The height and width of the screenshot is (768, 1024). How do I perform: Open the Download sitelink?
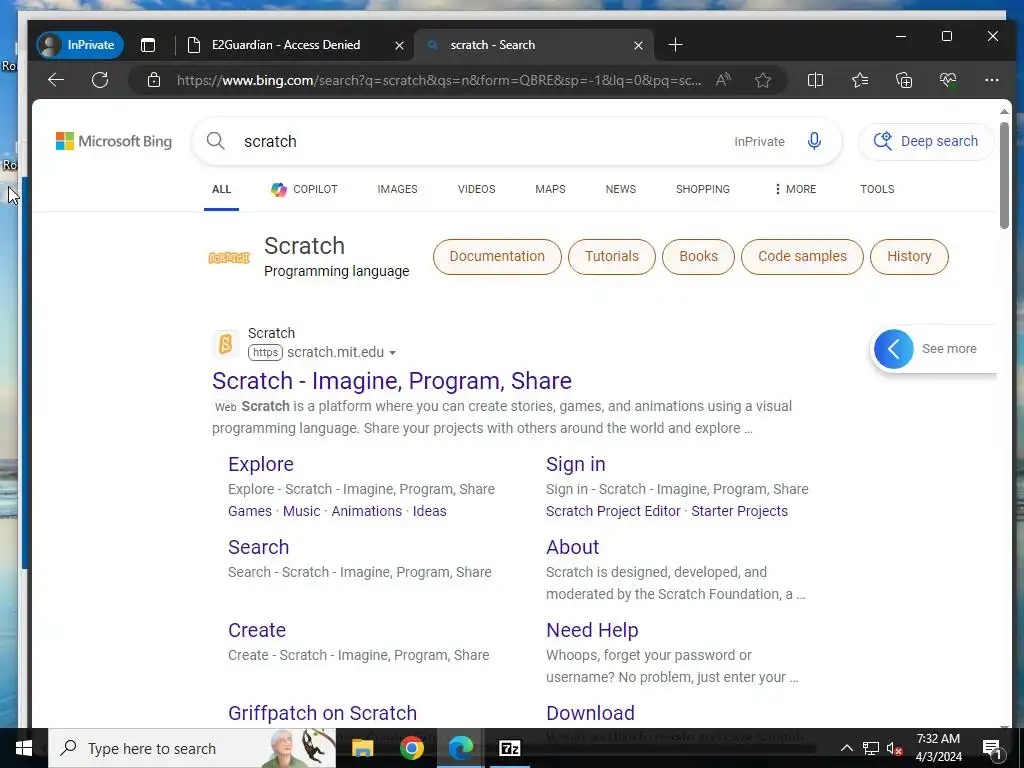(x=590, y=713)
